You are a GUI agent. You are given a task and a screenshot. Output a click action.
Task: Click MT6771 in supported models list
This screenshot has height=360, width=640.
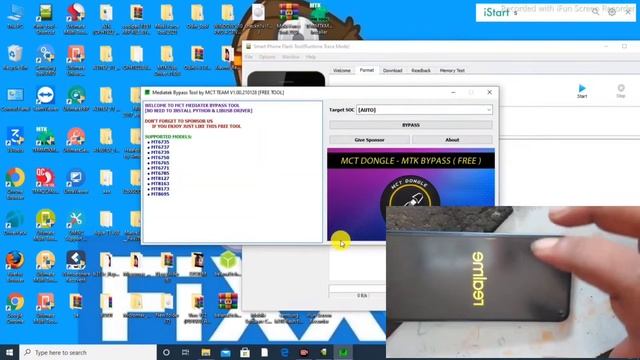(x=160, y=168)
